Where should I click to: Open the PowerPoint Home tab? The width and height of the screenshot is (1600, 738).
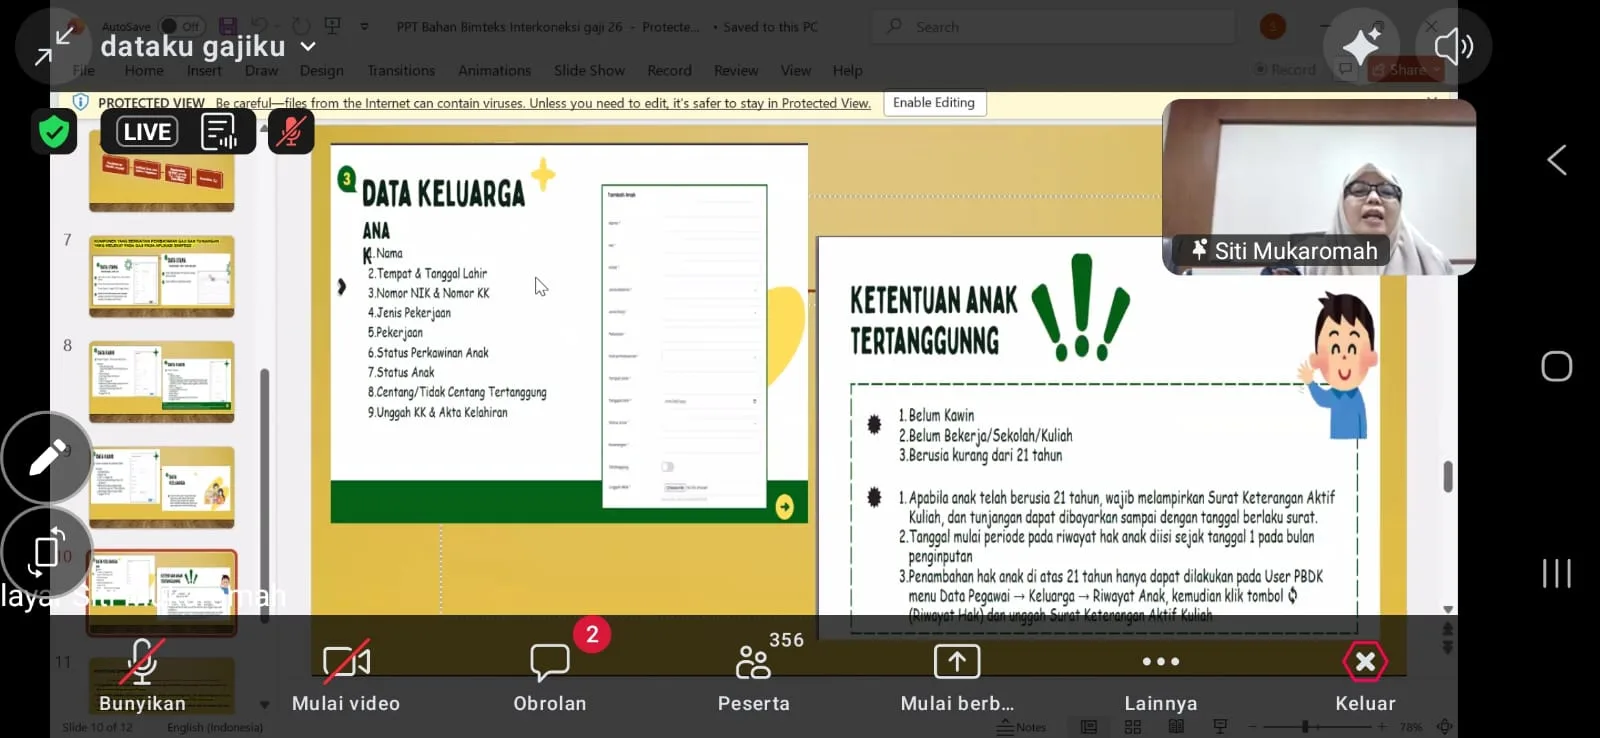[x=144, y=71]
